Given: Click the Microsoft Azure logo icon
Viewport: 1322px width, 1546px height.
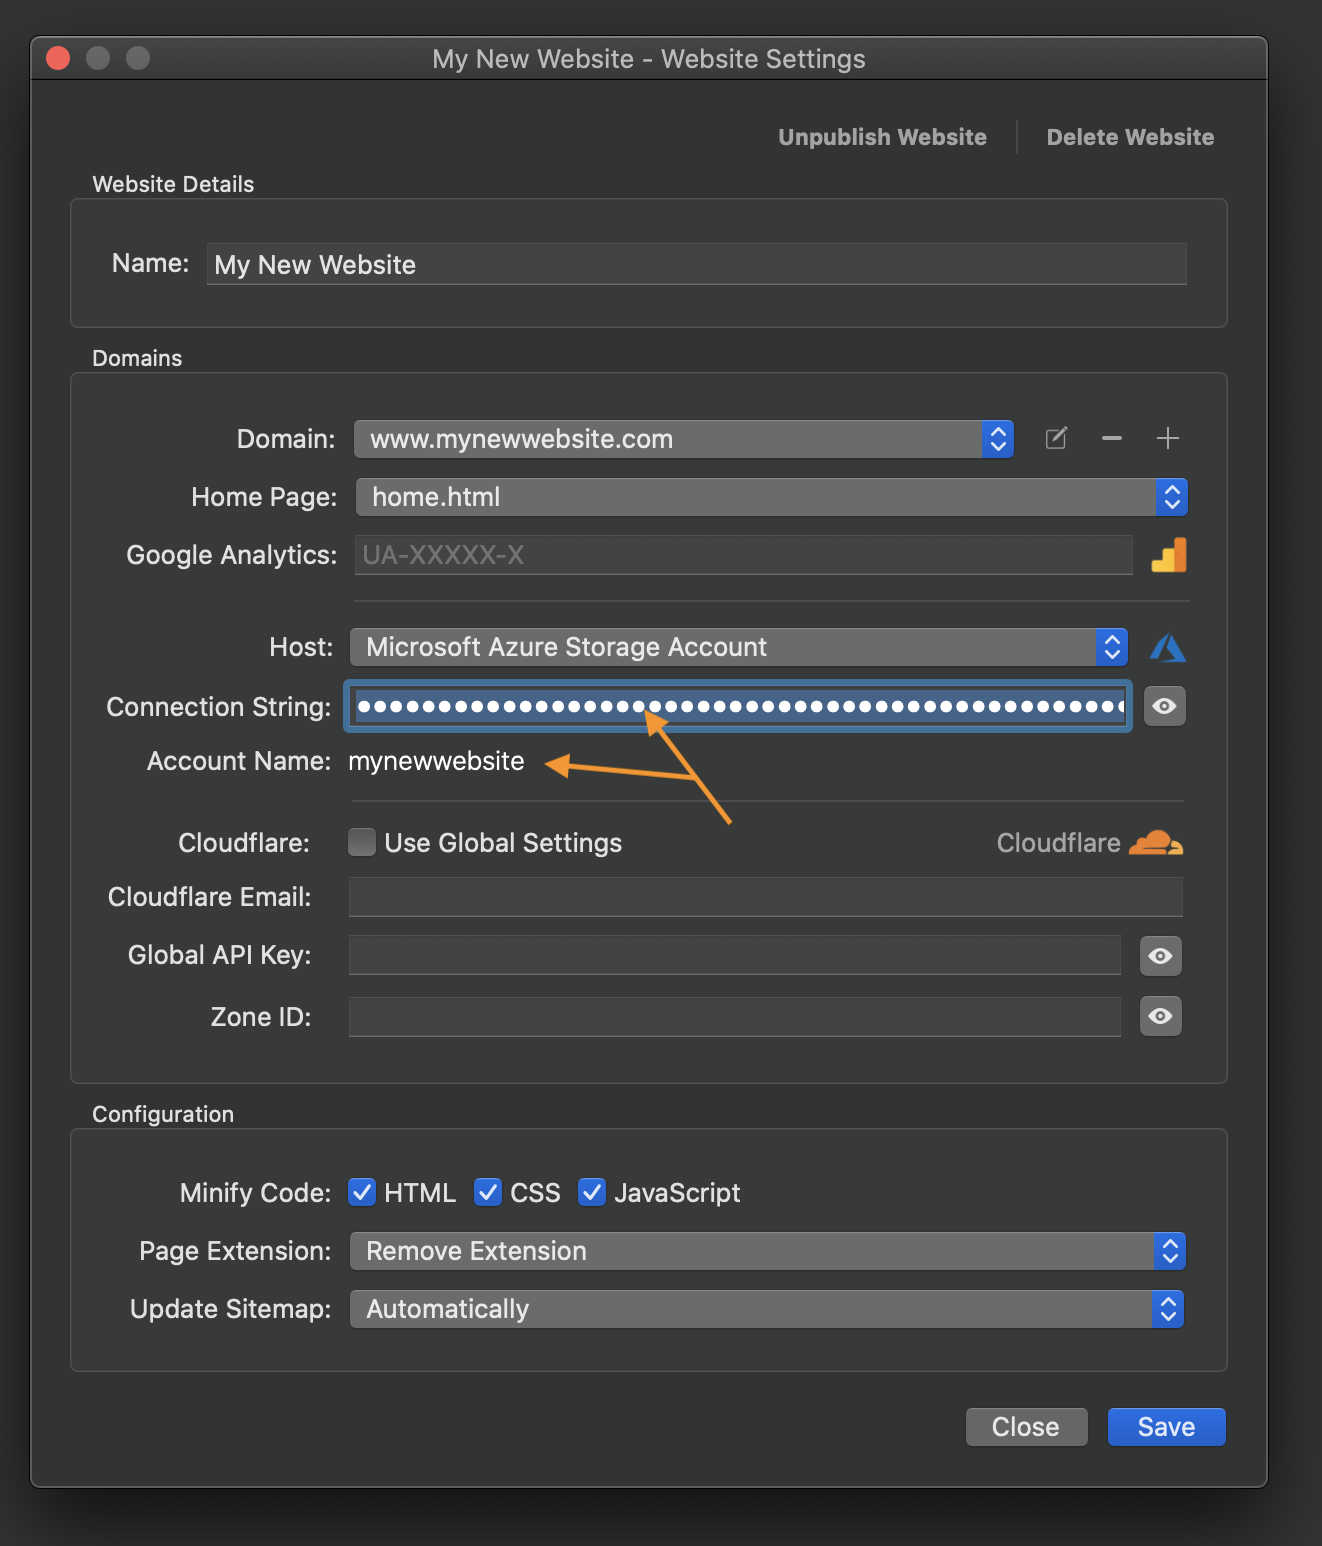Looking at the screenshot, I should (1168, 648).
